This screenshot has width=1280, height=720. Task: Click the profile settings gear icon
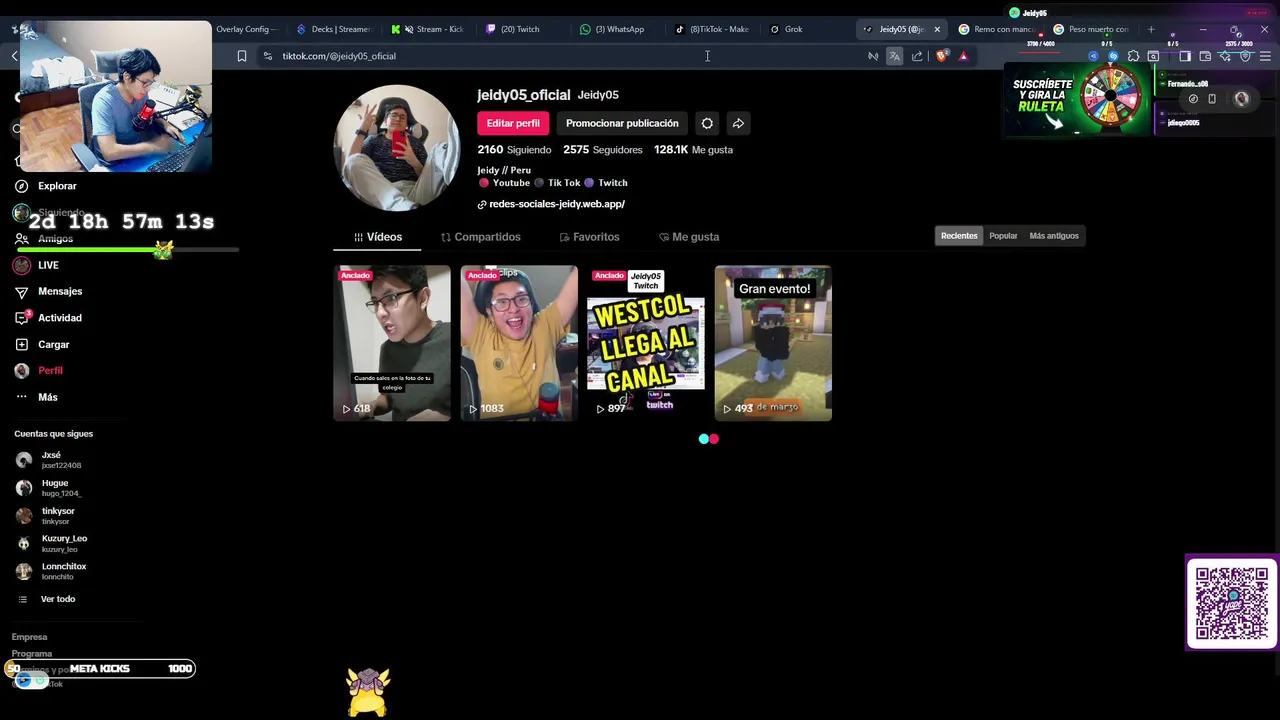(707, 123)
